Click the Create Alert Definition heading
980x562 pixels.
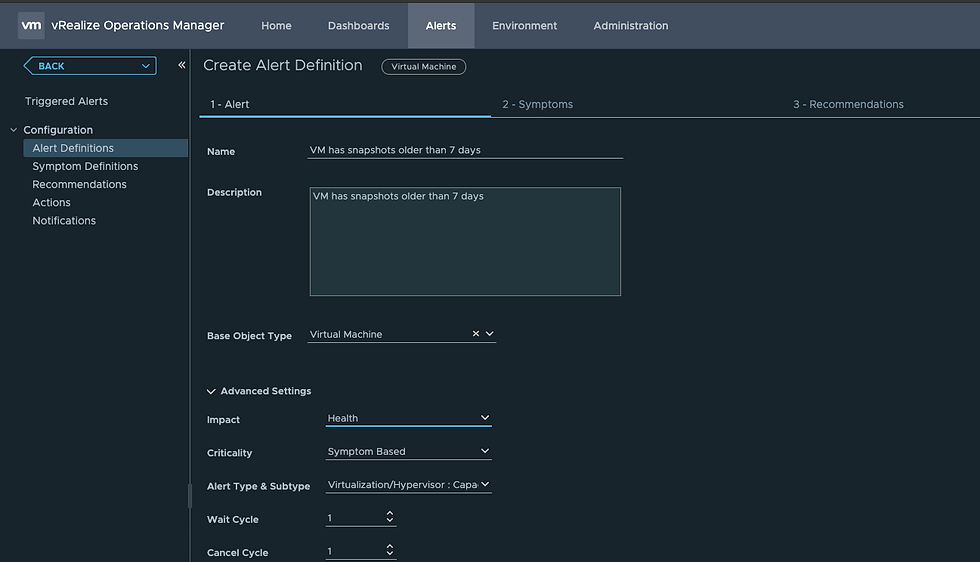point(282,65)
